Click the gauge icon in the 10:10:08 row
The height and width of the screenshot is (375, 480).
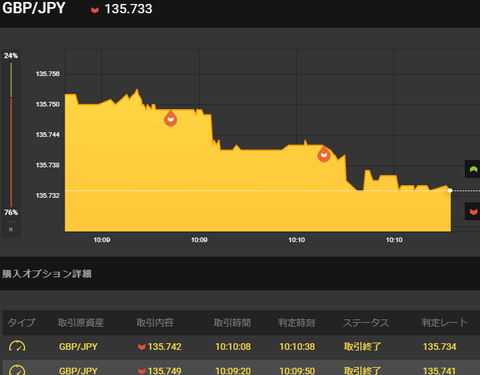coord(17,346)
